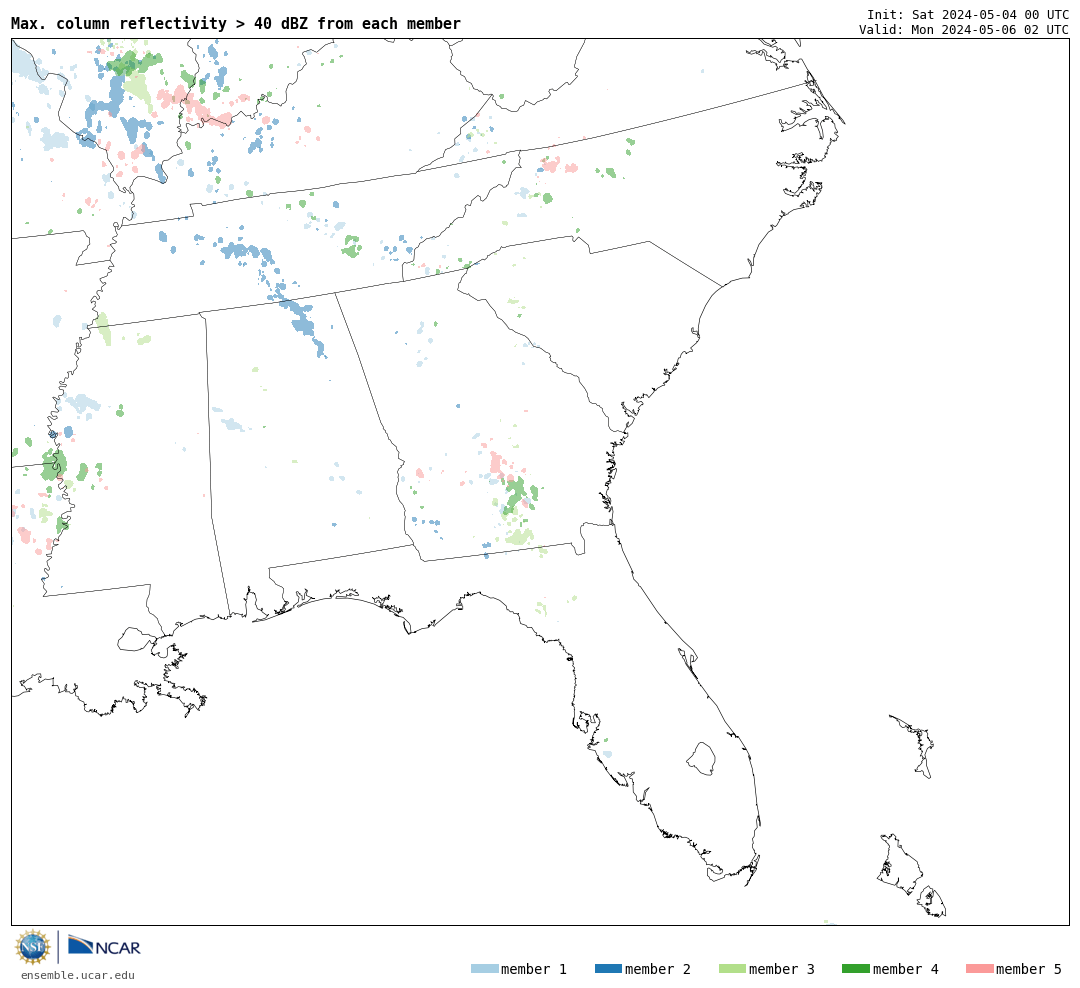The image size is (1080, 988).
Task: Click the member 5 pink swatch
Action: (979, 969)
